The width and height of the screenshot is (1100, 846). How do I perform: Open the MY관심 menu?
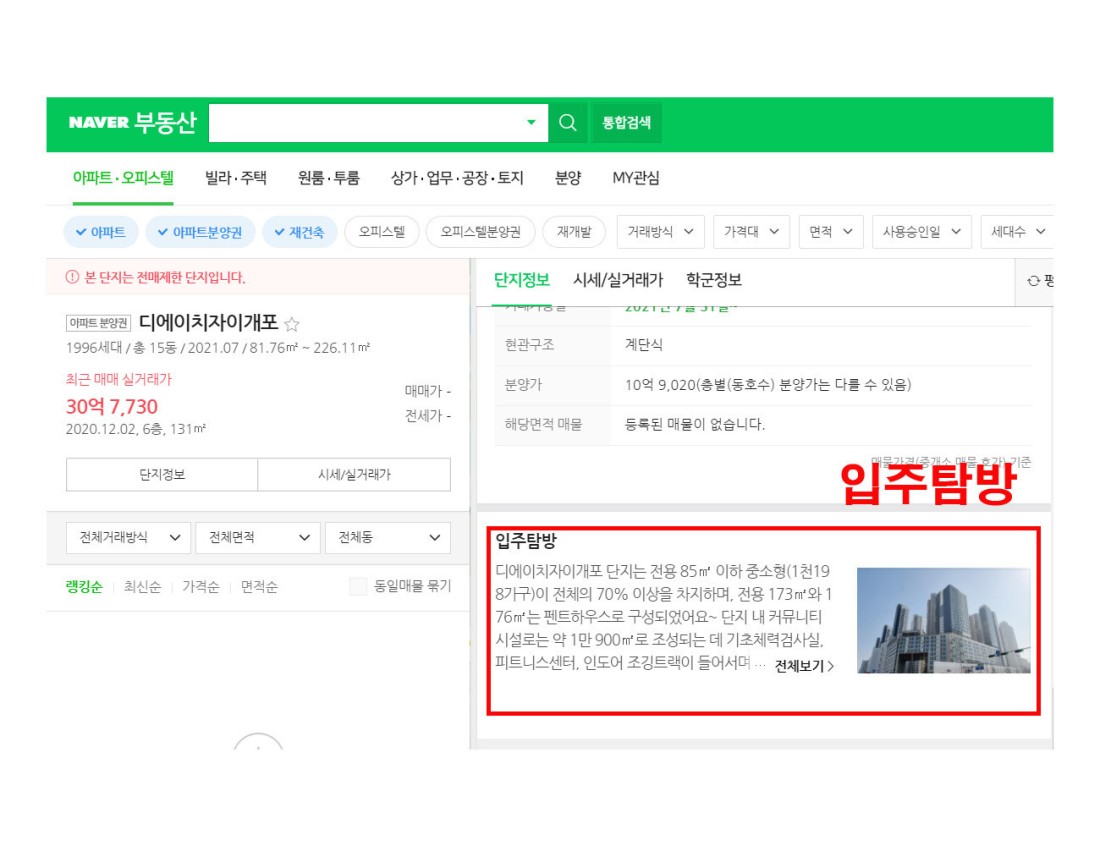point(636,178)
